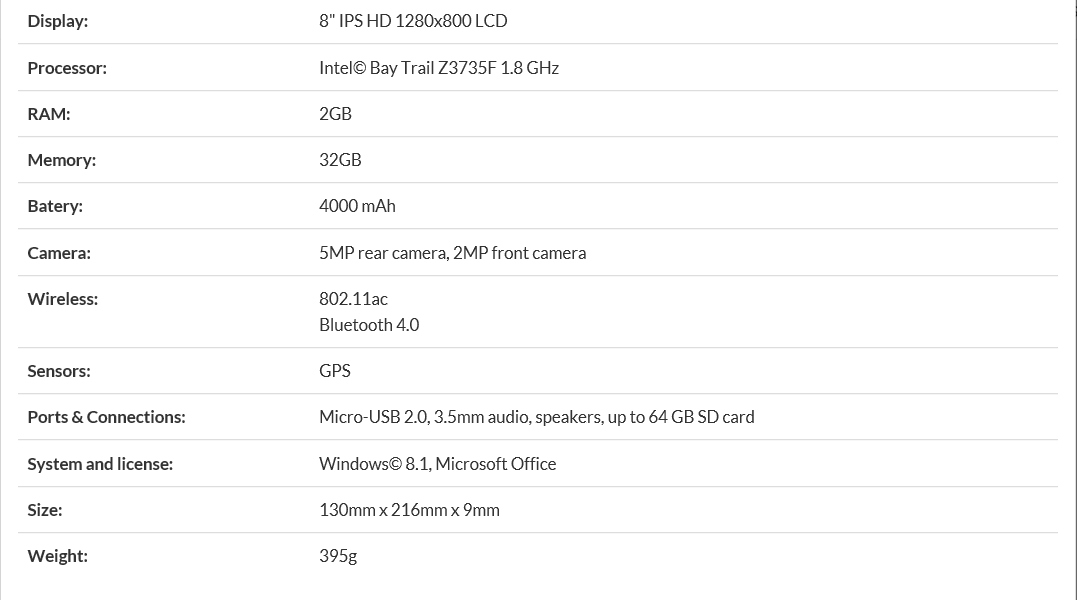The width and height of the screenshot is (1077, 600).
Task: Click the 802.11ac wireless value
Action: point(353,299)
